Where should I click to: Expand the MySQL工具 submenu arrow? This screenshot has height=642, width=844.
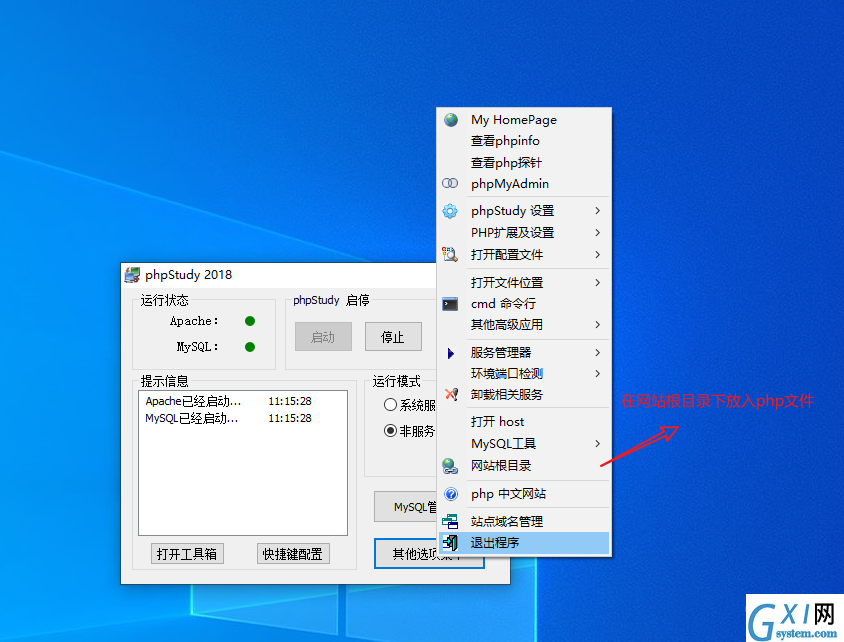[x=597, y=443]
